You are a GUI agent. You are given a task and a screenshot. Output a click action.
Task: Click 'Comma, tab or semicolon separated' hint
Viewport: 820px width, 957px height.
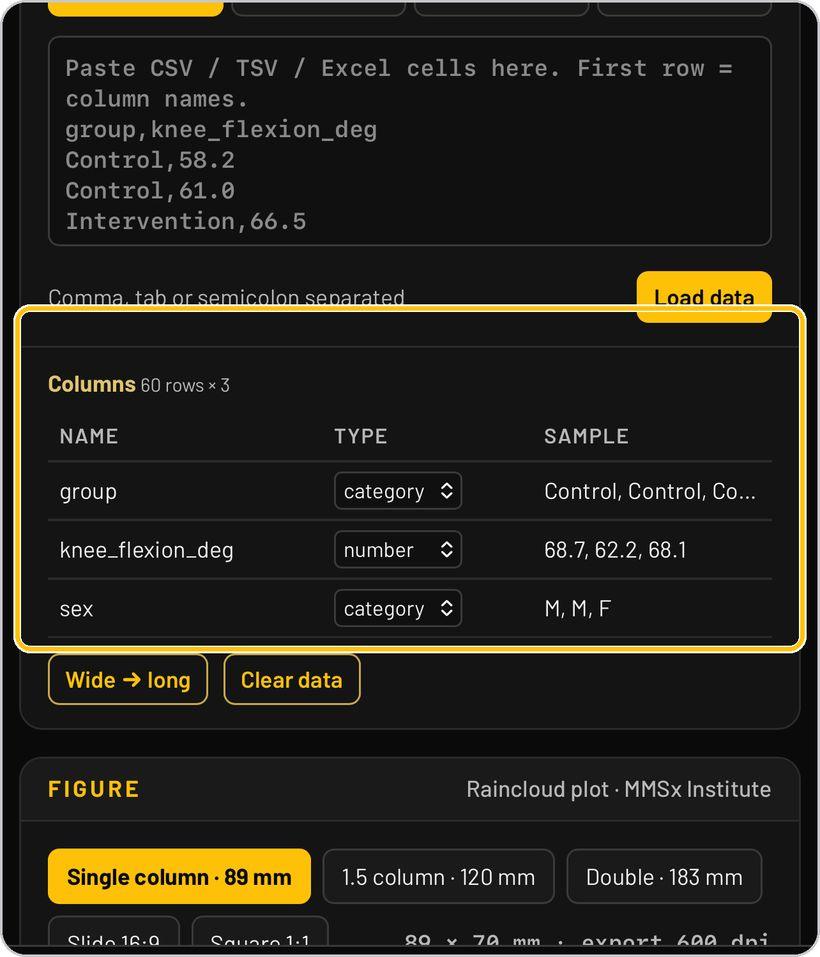[x=226, y=297]
